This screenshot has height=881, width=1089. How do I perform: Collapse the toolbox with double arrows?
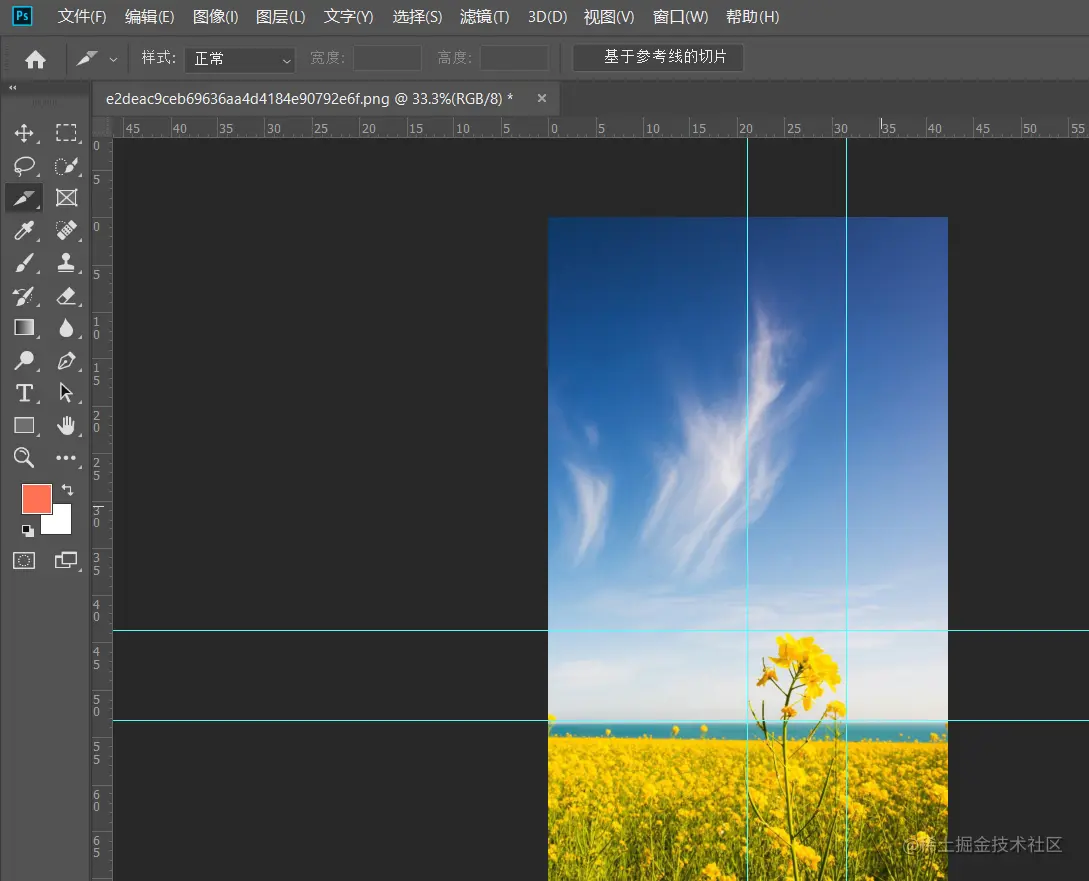click(13, 87)
